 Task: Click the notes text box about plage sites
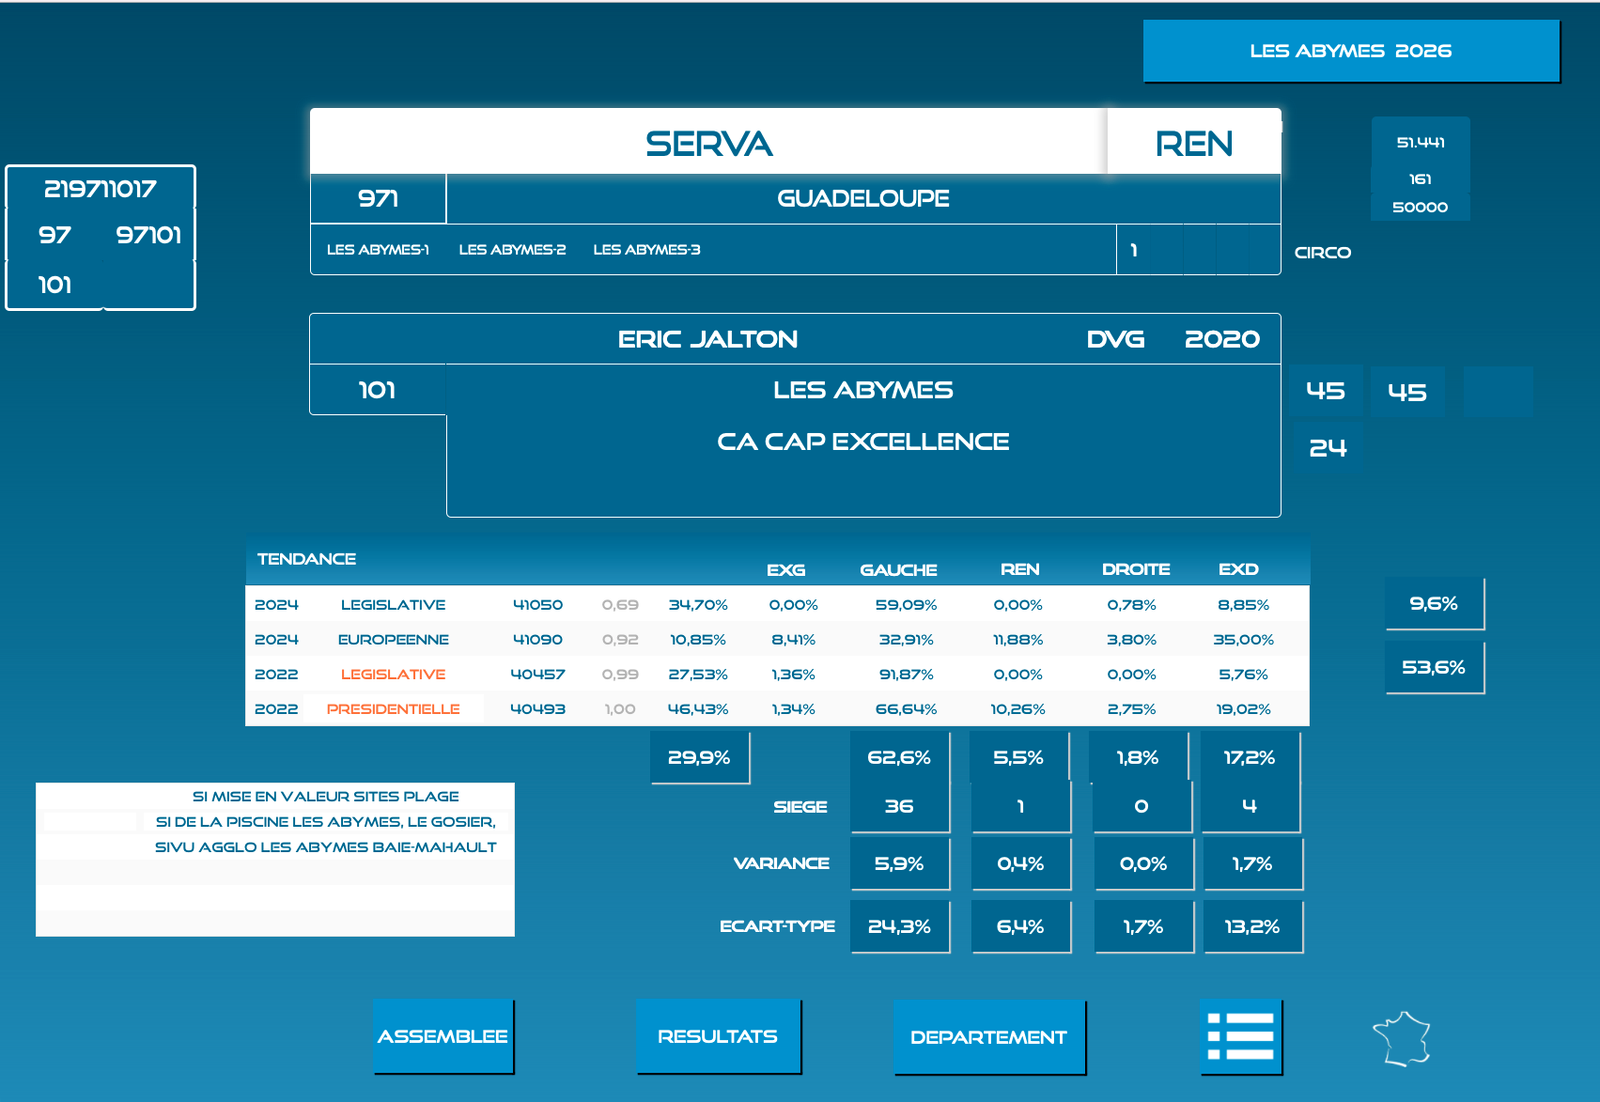(275, 859)
